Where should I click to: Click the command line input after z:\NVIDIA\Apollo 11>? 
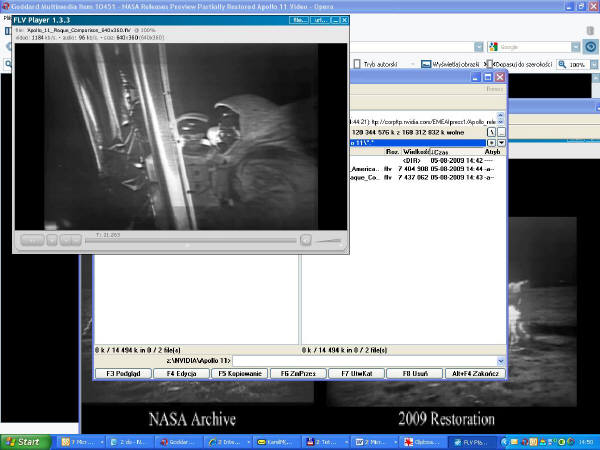[364, 361]
